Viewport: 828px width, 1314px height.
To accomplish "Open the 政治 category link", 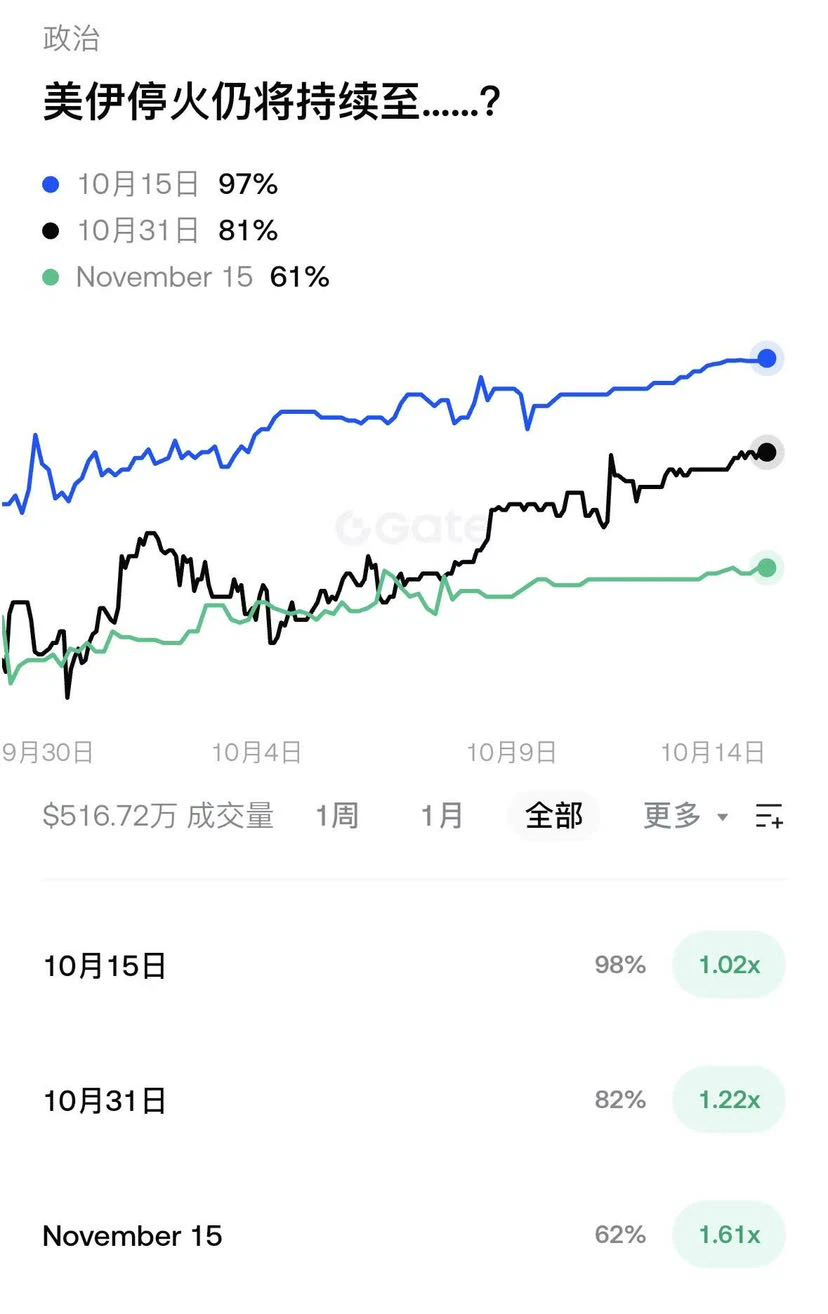I will pyautogui.click(x=71, y=39).
